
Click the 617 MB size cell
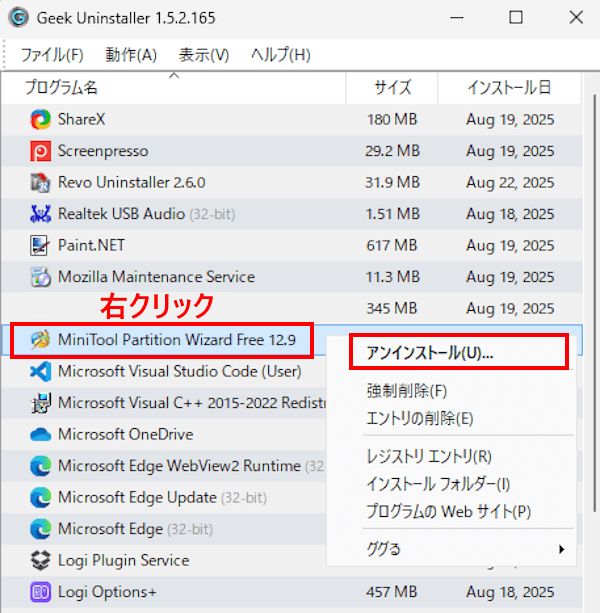[392, 246]
